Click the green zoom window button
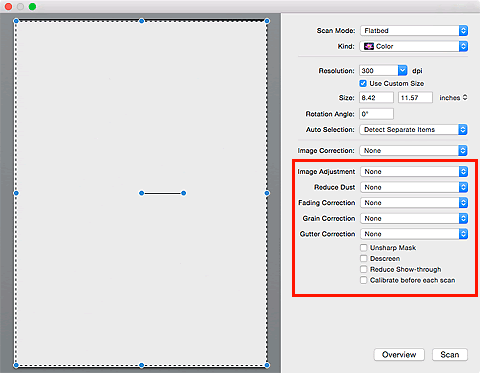480x373 pixels. [x=32, y=6]
